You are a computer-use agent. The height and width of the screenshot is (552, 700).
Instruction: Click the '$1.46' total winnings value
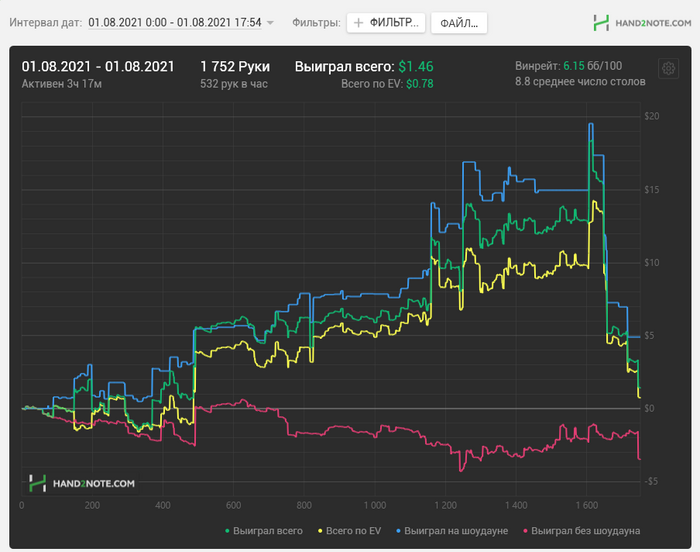pyautogui.click(x=416, y=67)
